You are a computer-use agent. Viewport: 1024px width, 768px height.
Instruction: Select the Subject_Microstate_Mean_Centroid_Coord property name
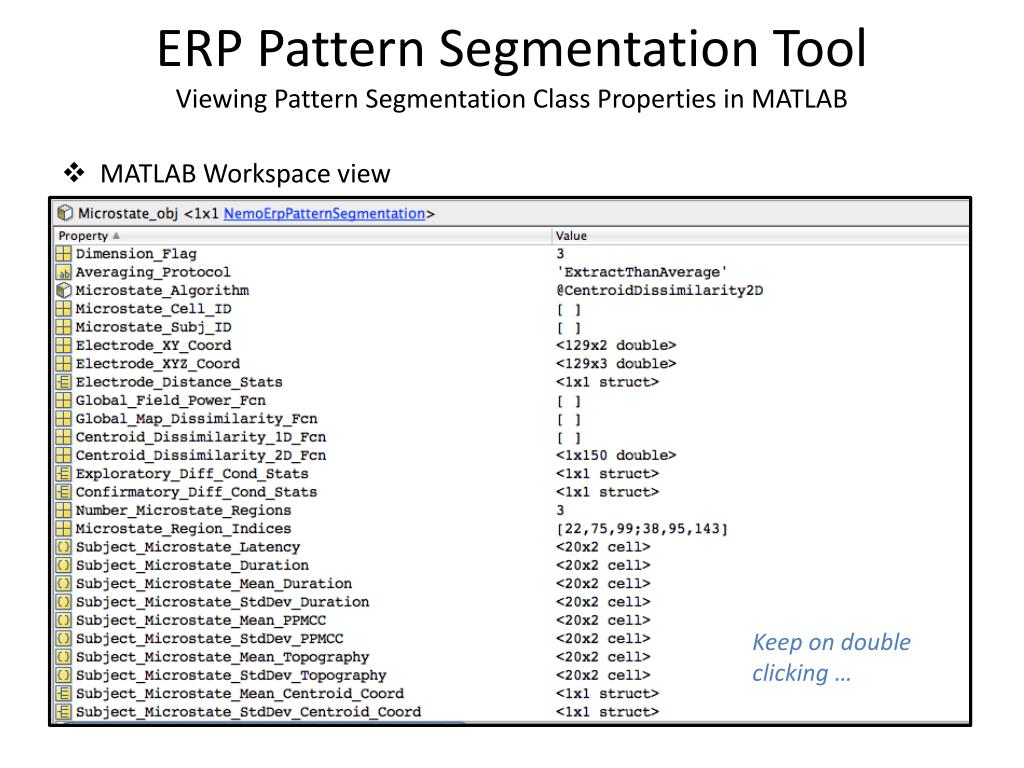coord(240,692)
